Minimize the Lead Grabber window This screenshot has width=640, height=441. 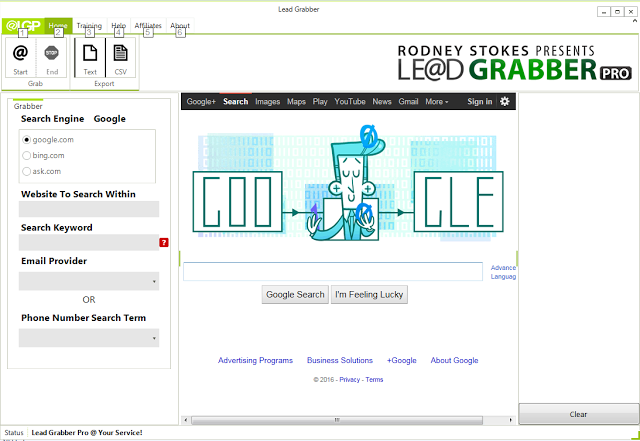point(604,12)
